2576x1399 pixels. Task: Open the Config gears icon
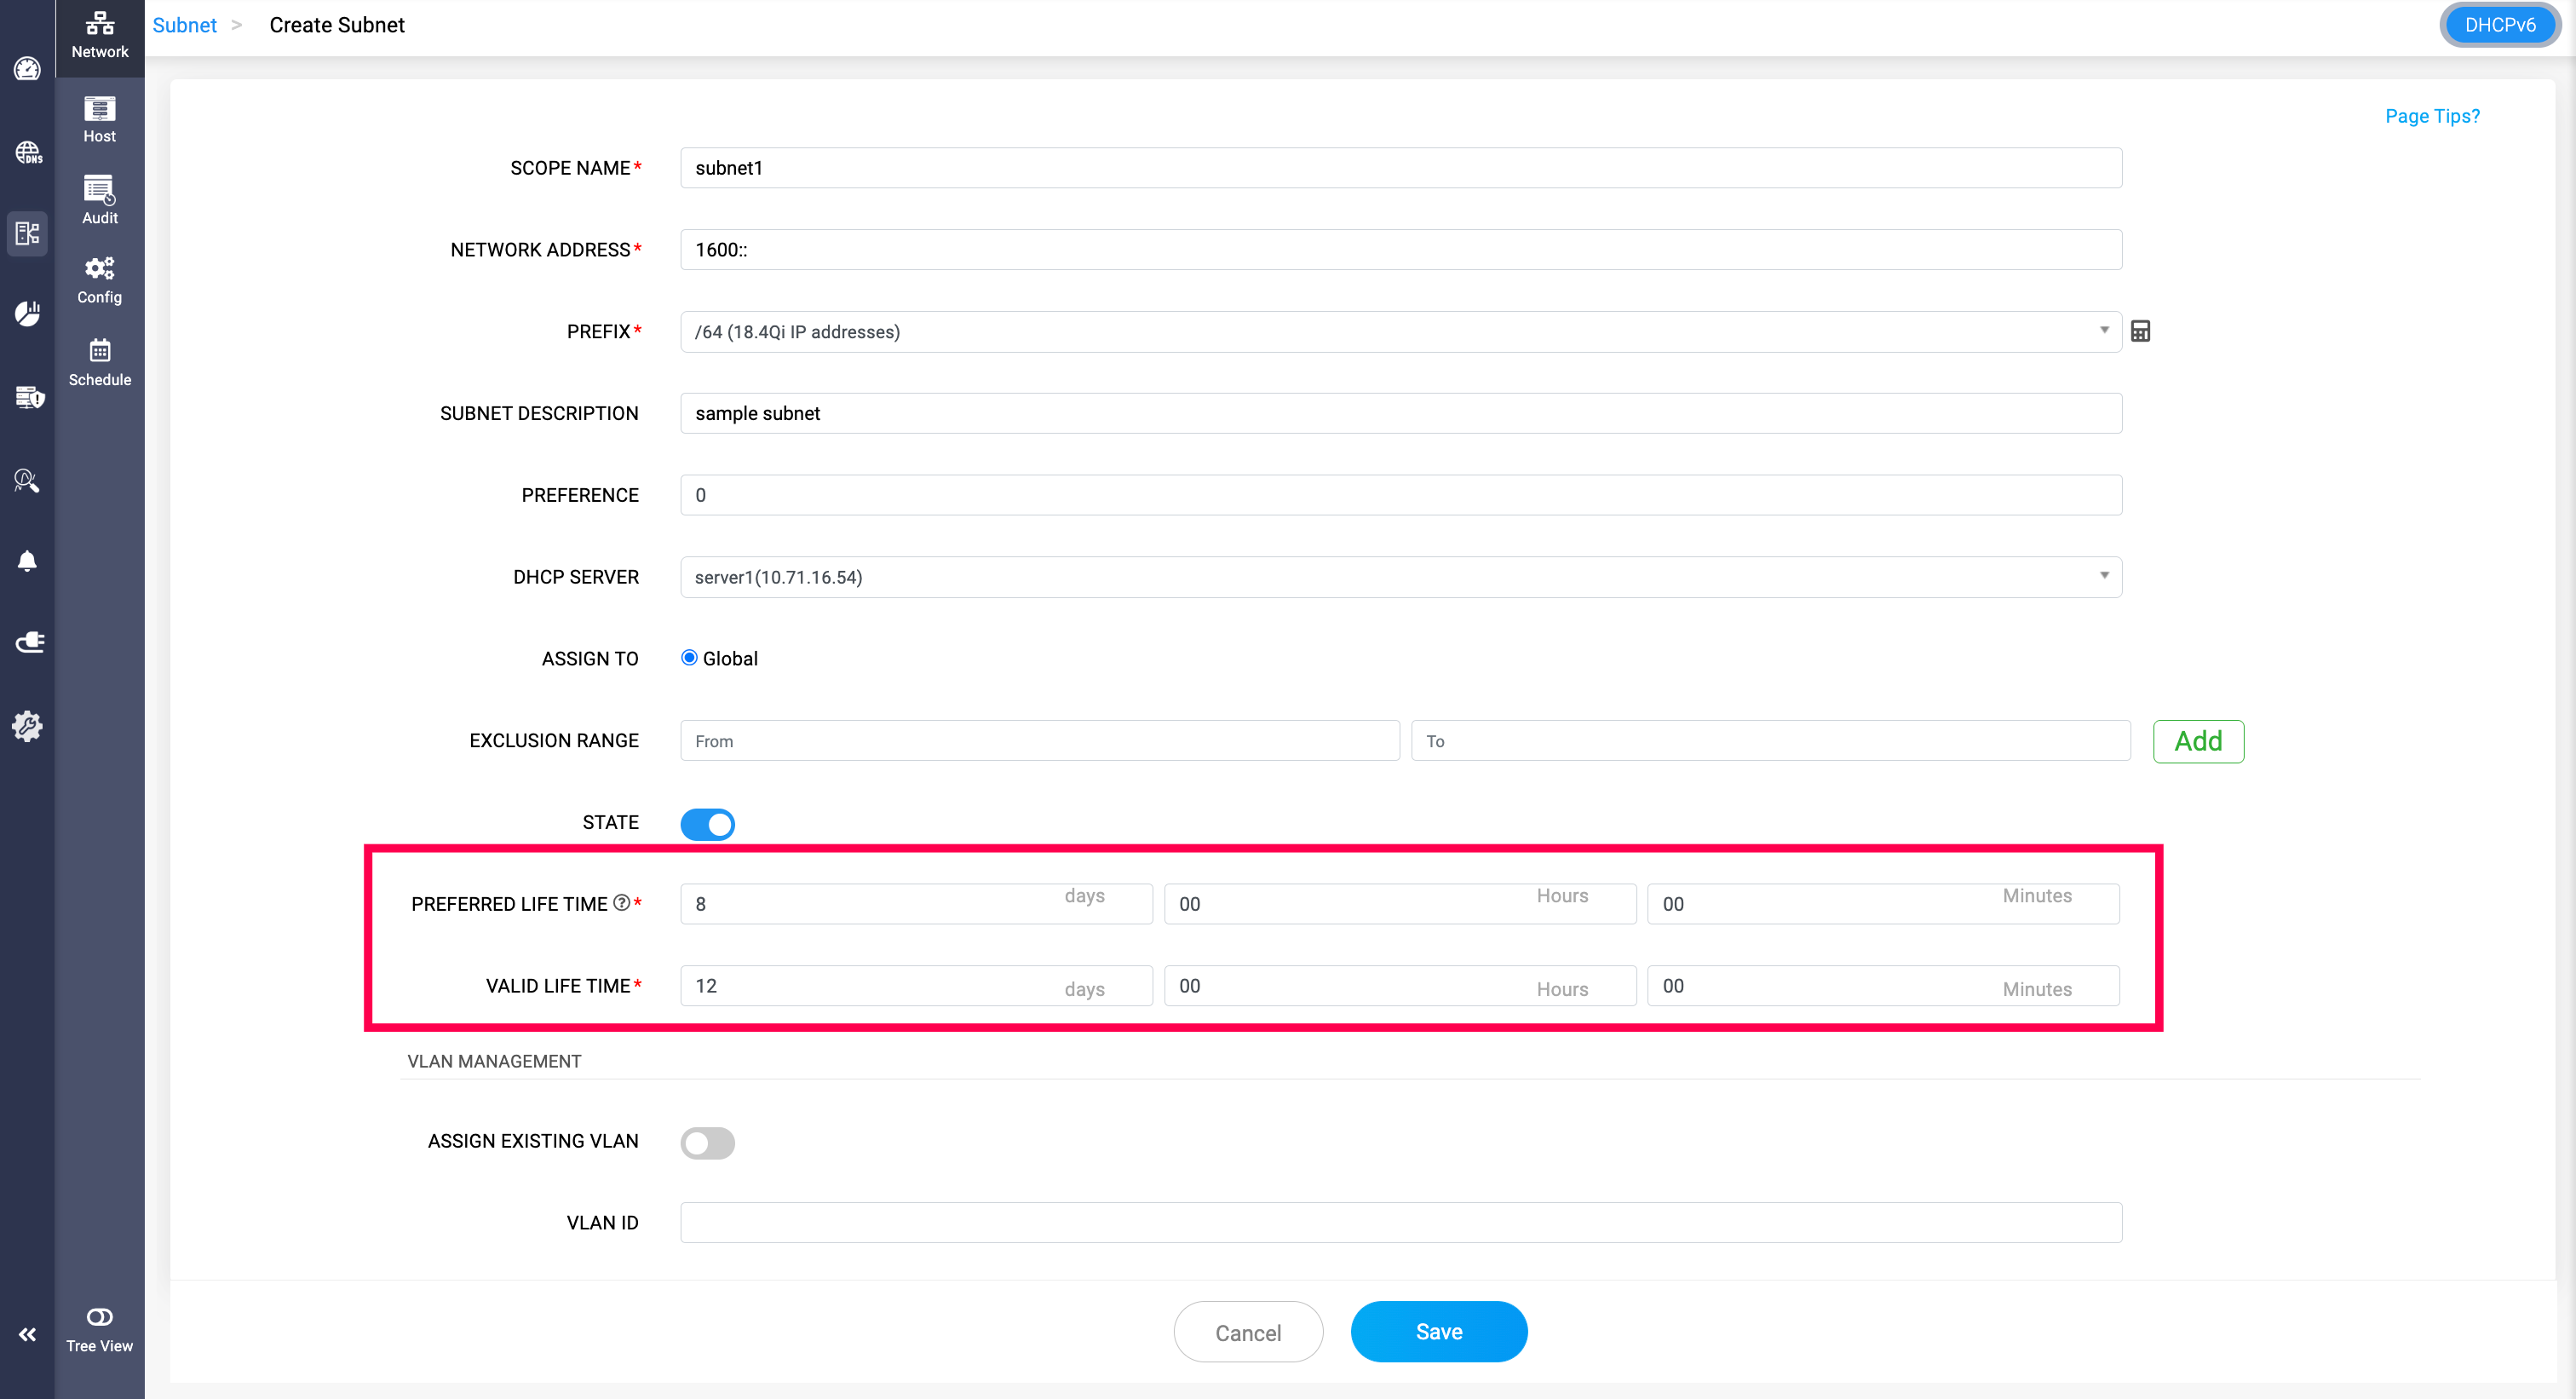[x=99, y=280]
